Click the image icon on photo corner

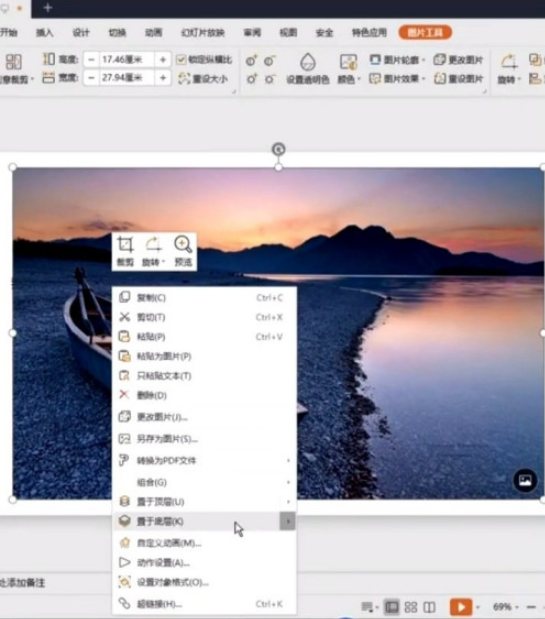[525, 480]
